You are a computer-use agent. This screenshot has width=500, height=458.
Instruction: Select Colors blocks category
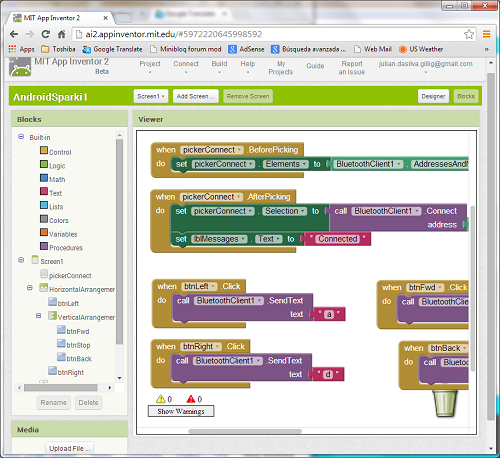pyautogui.click(x=54, y=220)
